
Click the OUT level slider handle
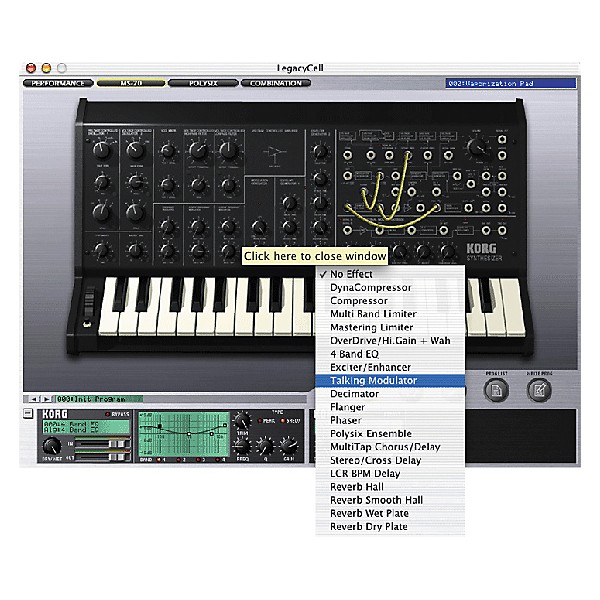tap(114, 457)
